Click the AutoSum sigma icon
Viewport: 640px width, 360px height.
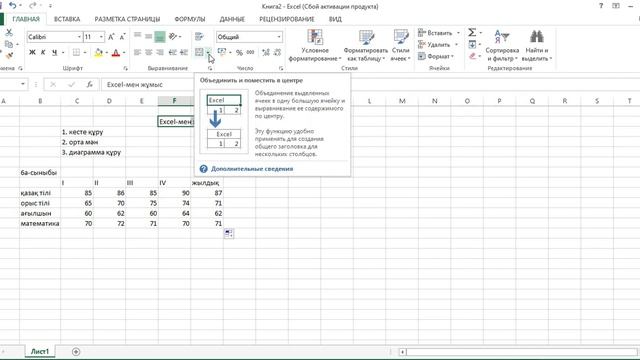tap(472, 32)
